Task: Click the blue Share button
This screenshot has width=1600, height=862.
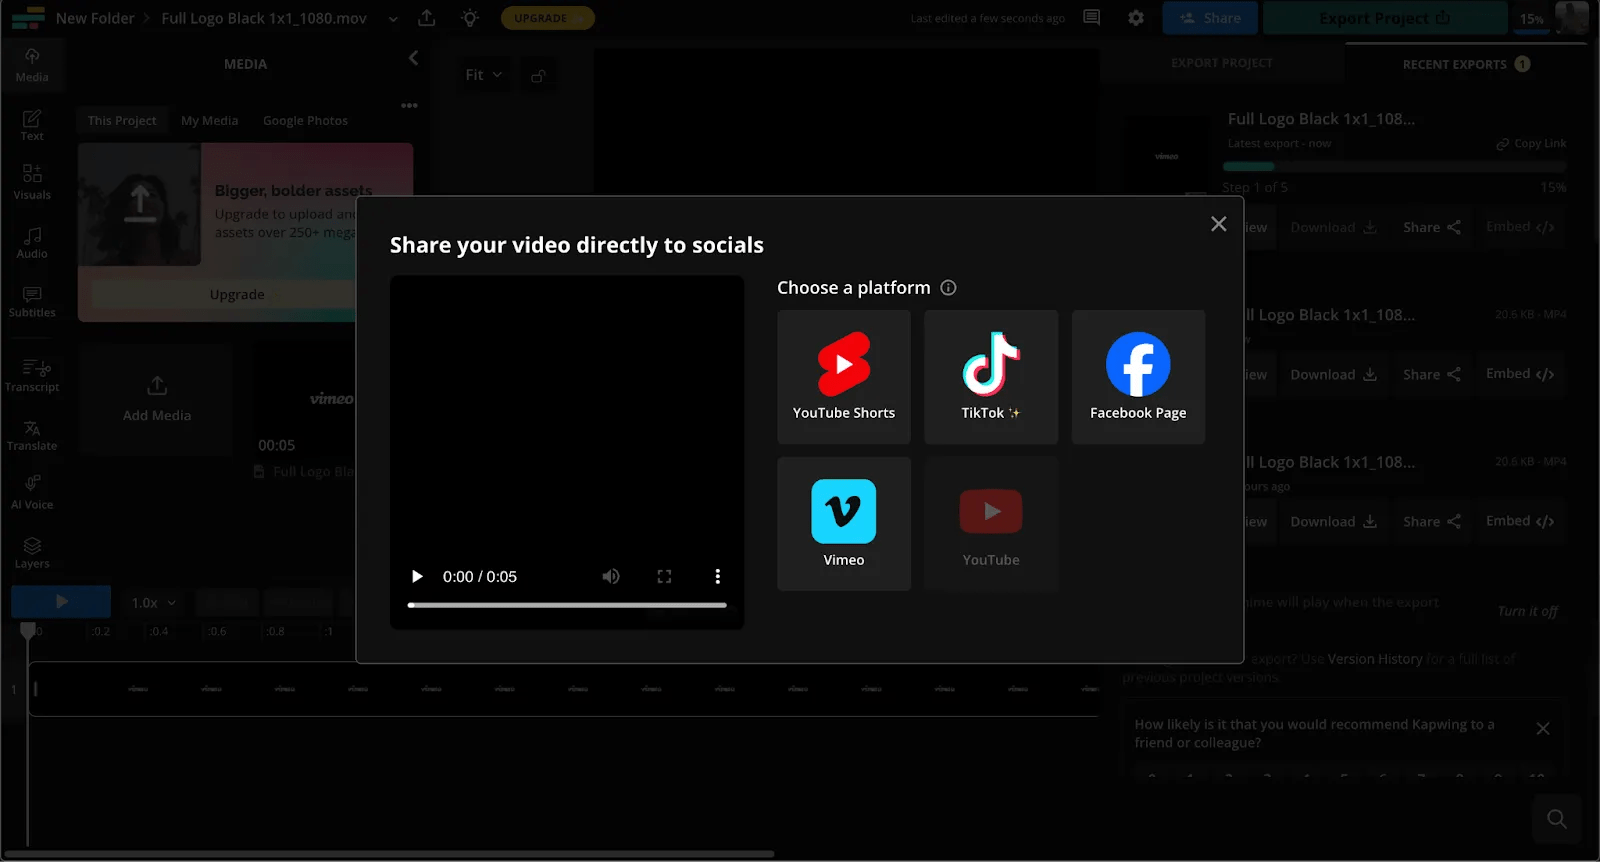Action: pyautogui.click(x=1210, y=18)
